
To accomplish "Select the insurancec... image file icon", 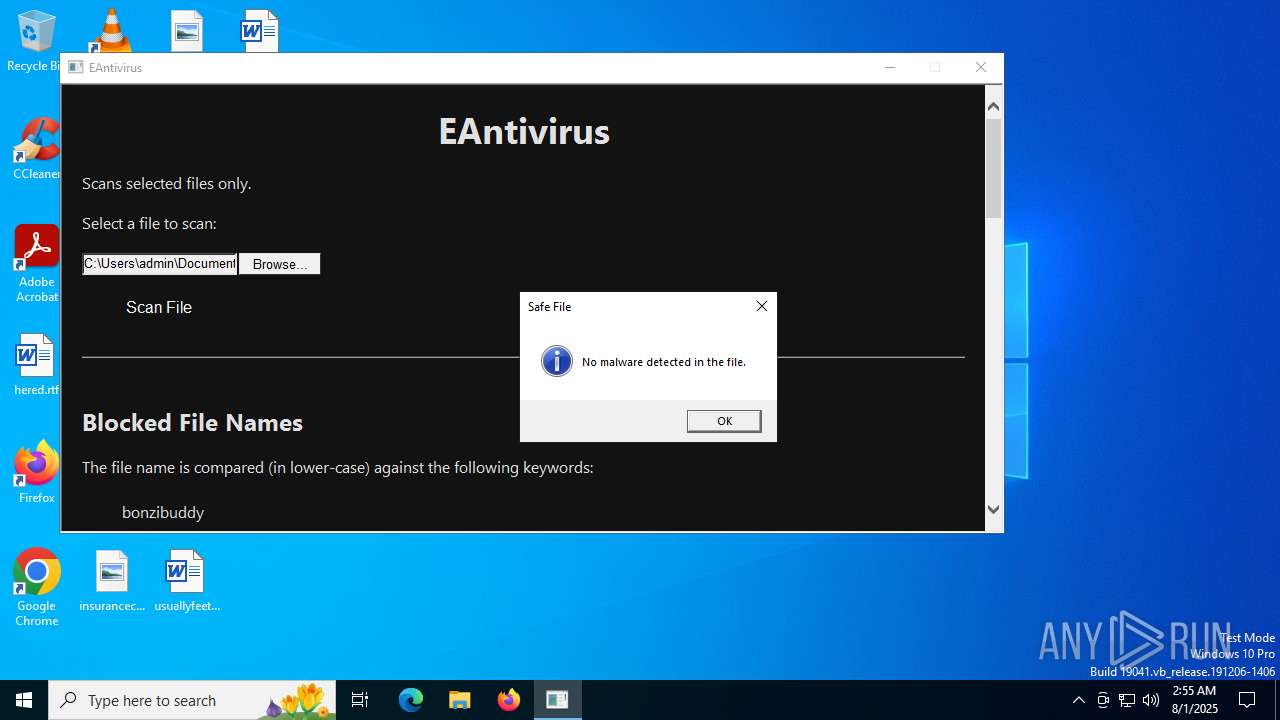I will 112,581.
